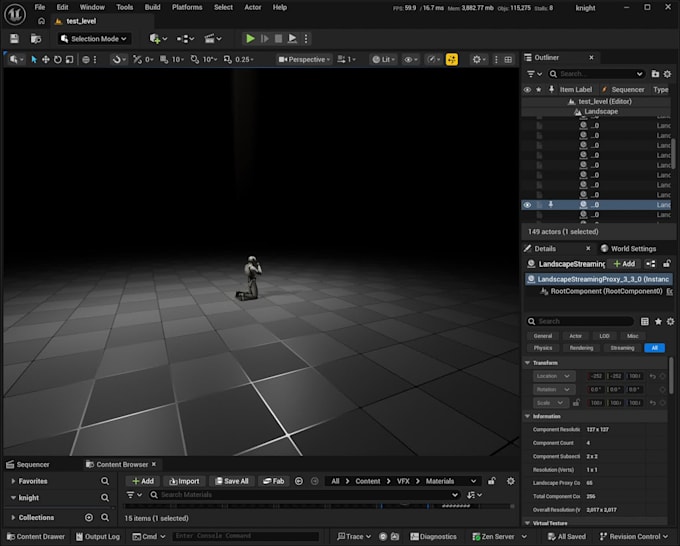Open Details property matrix grid icon
This screenshot has width=680, height=546.
pos(645,321)
